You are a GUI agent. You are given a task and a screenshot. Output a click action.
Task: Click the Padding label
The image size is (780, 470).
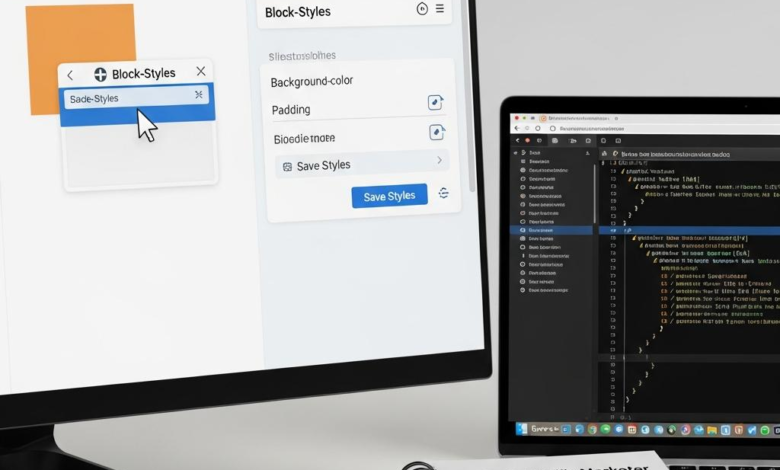tap(291, 110)
